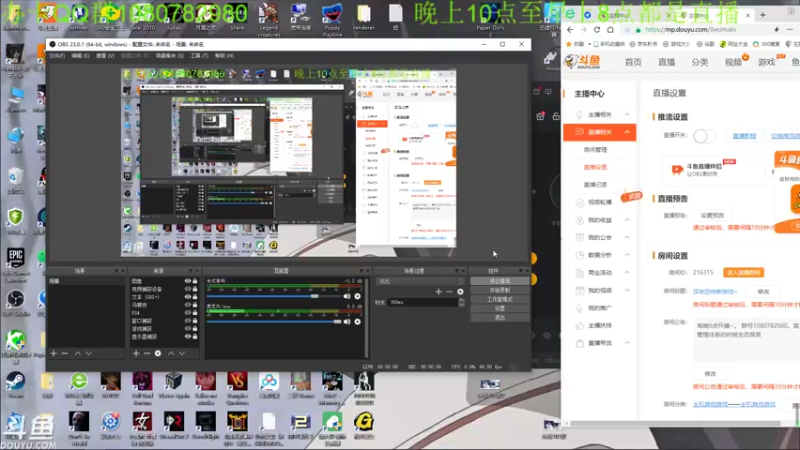The width and height of the screenshot is (800, 450).
Task: Toggle visibility of PS4 source
Action: [188, 313]
